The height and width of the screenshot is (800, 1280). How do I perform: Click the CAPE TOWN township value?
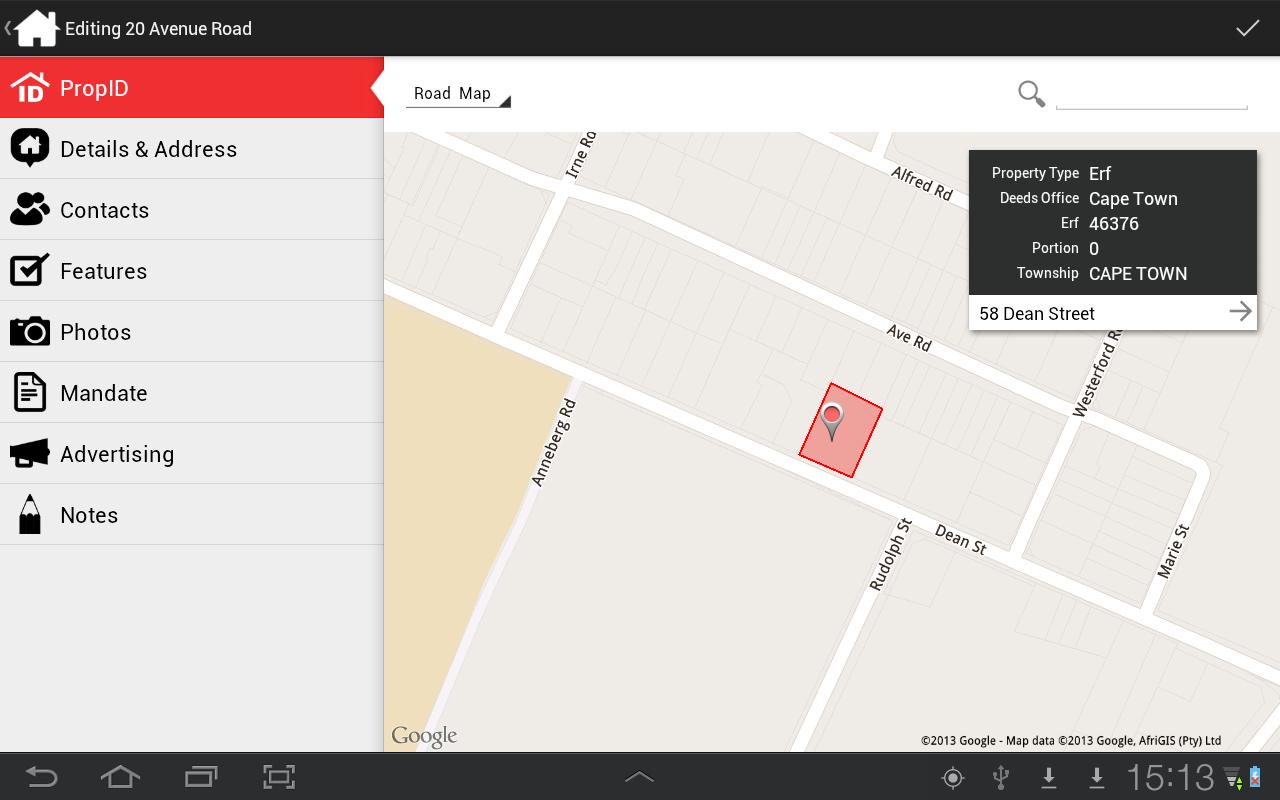[x=1138, y=273]
